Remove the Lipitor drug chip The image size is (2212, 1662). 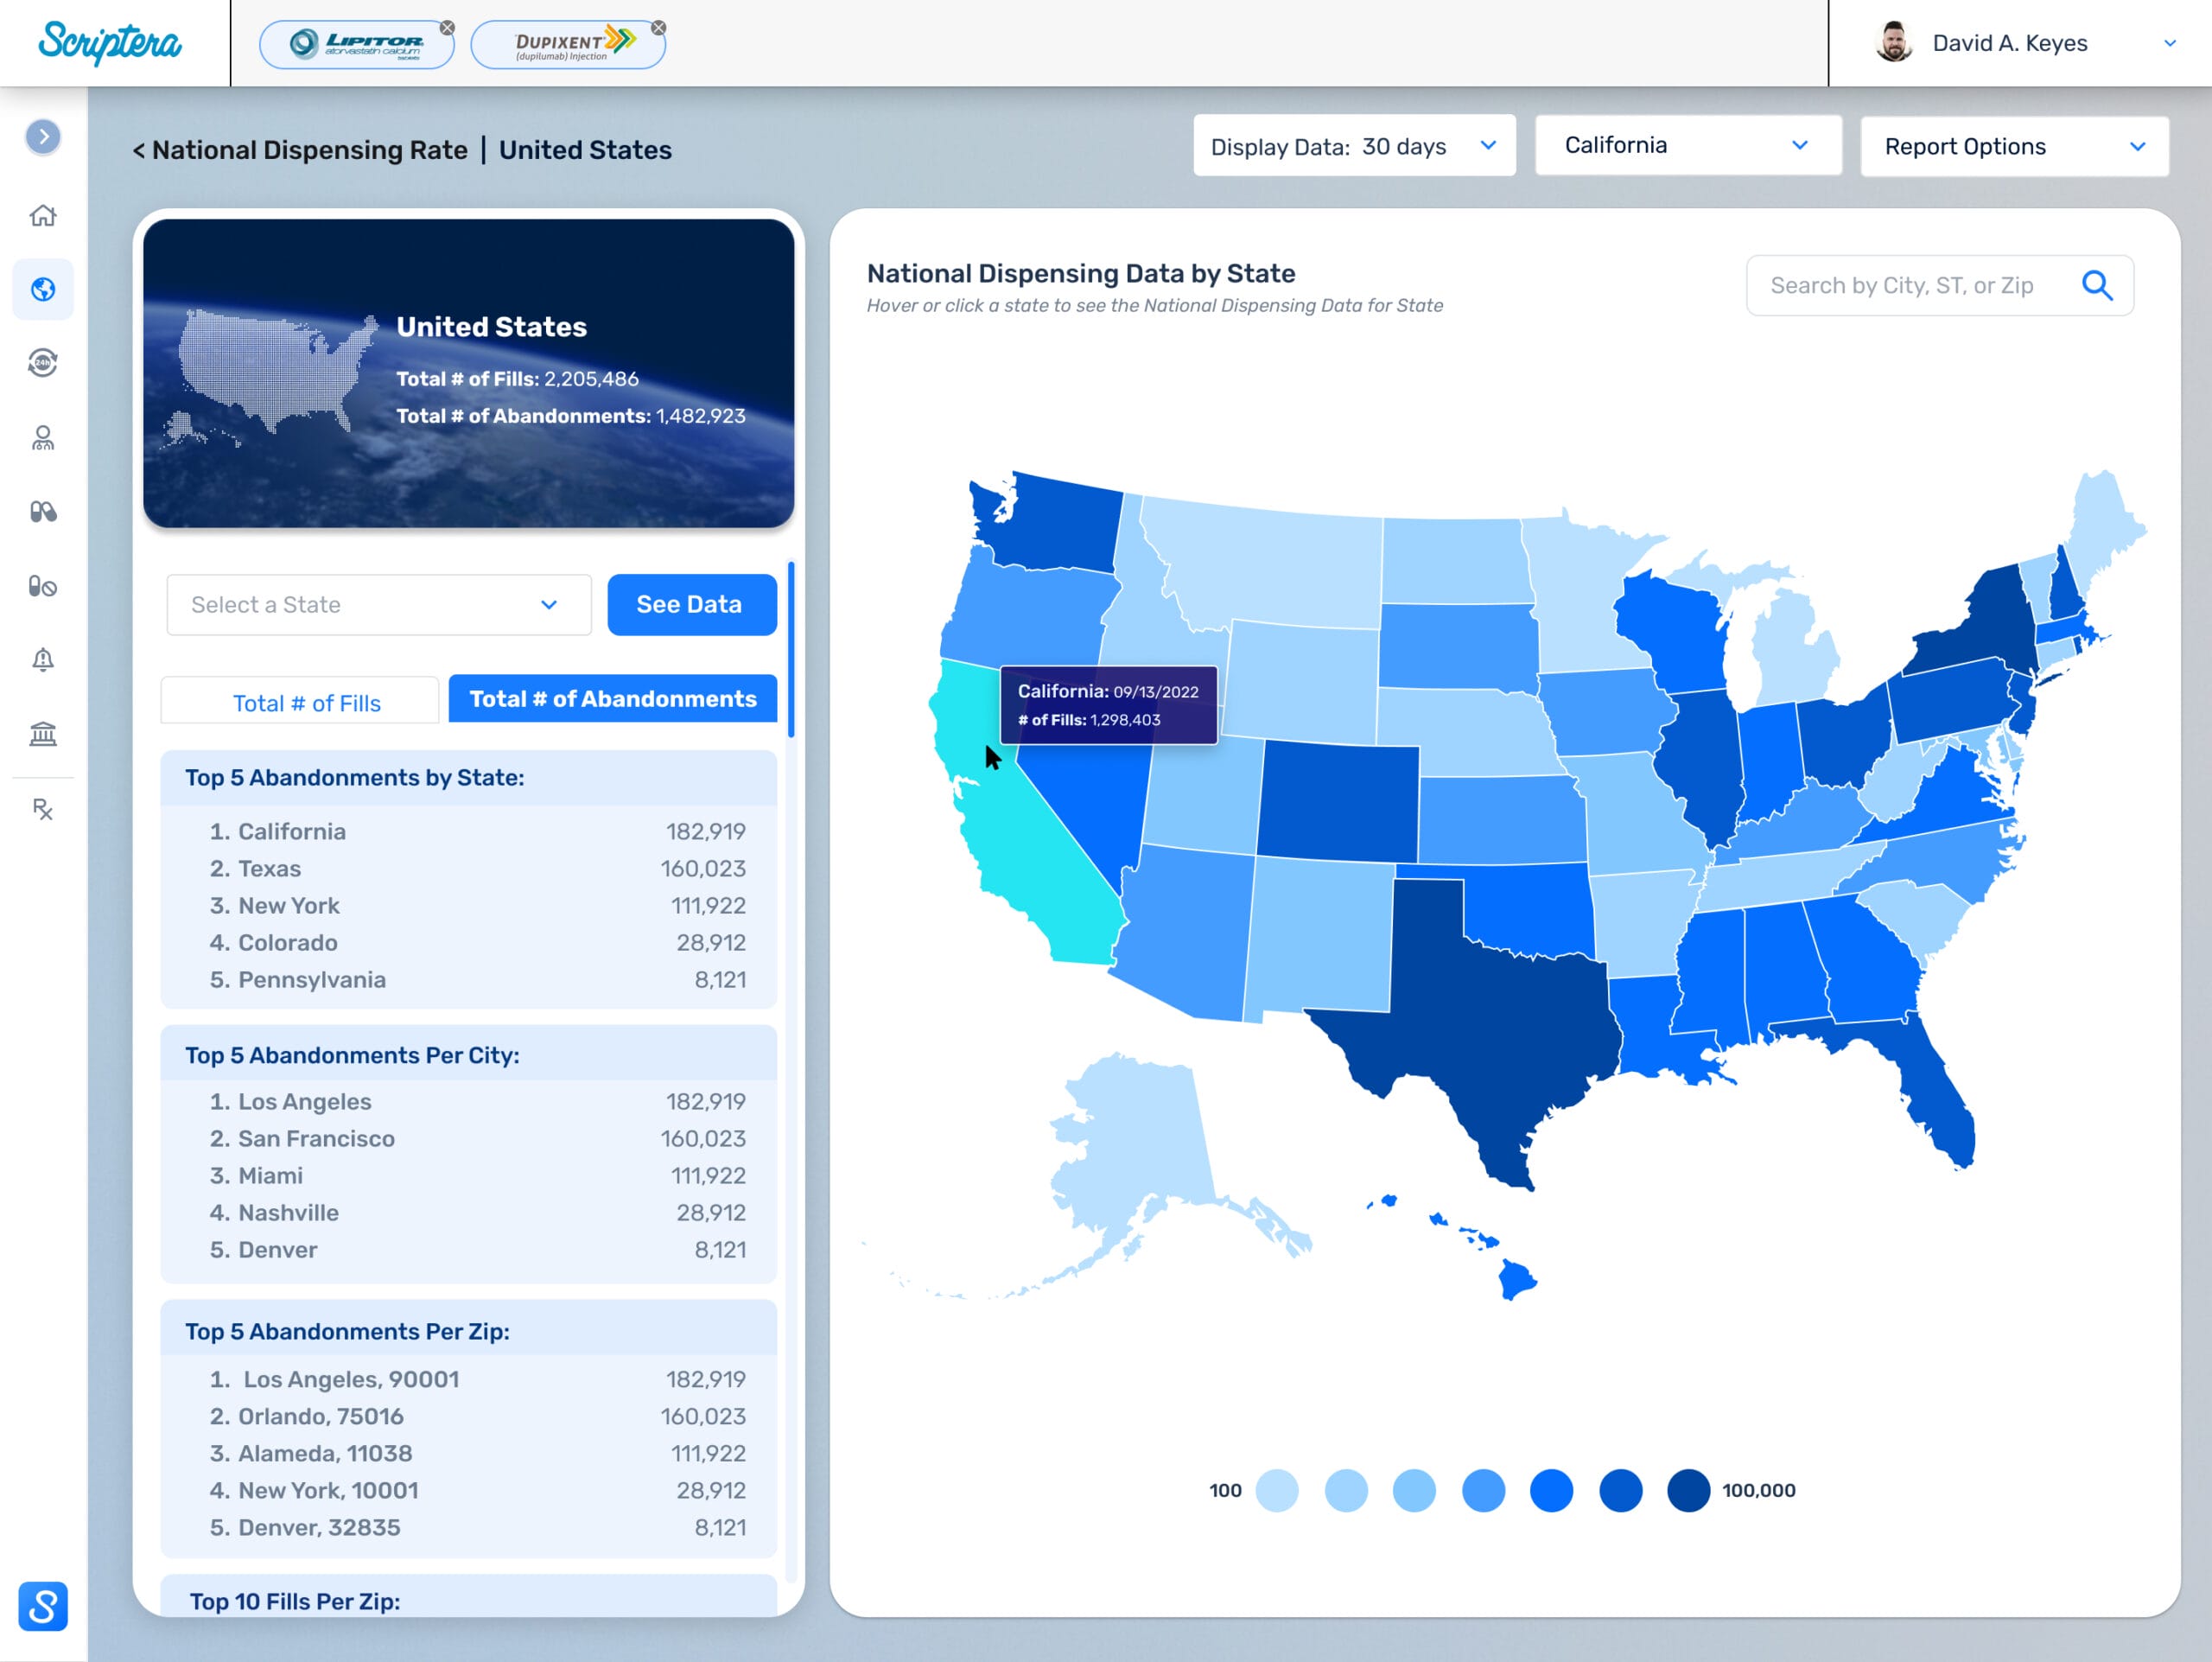click(x=447, y=28)
